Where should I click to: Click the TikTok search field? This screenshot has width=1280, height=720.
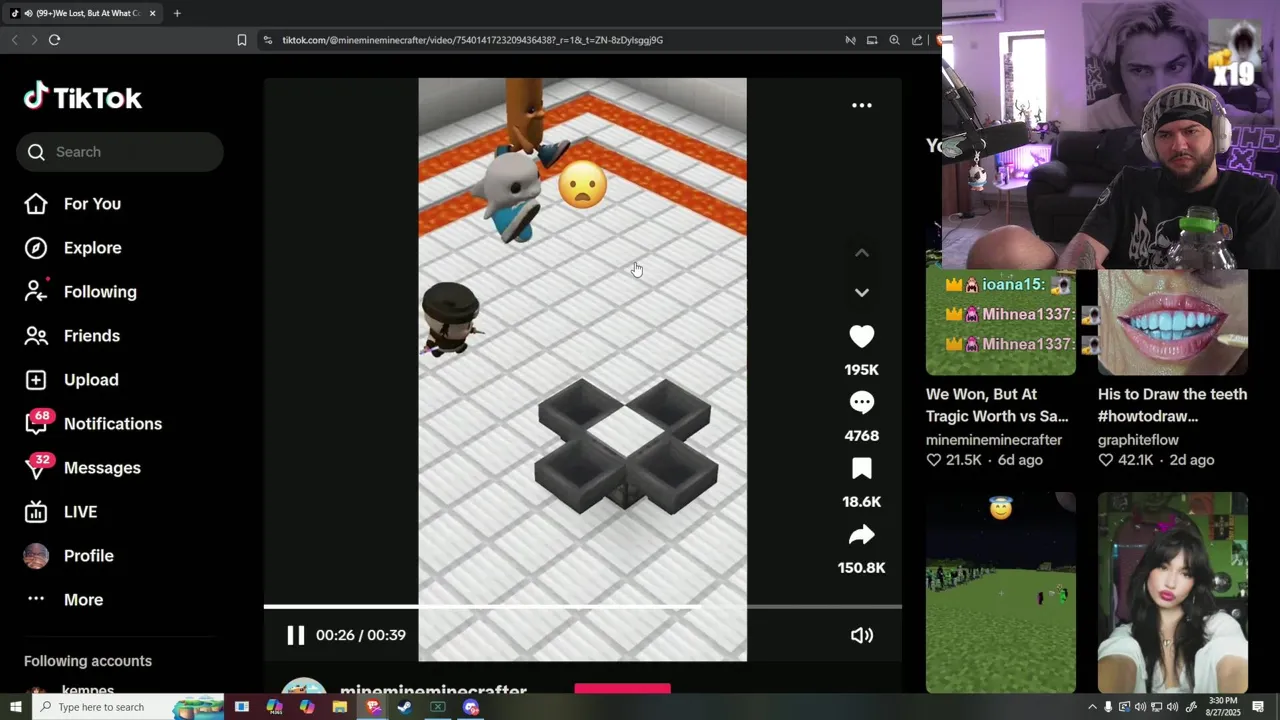pos(120,152)
